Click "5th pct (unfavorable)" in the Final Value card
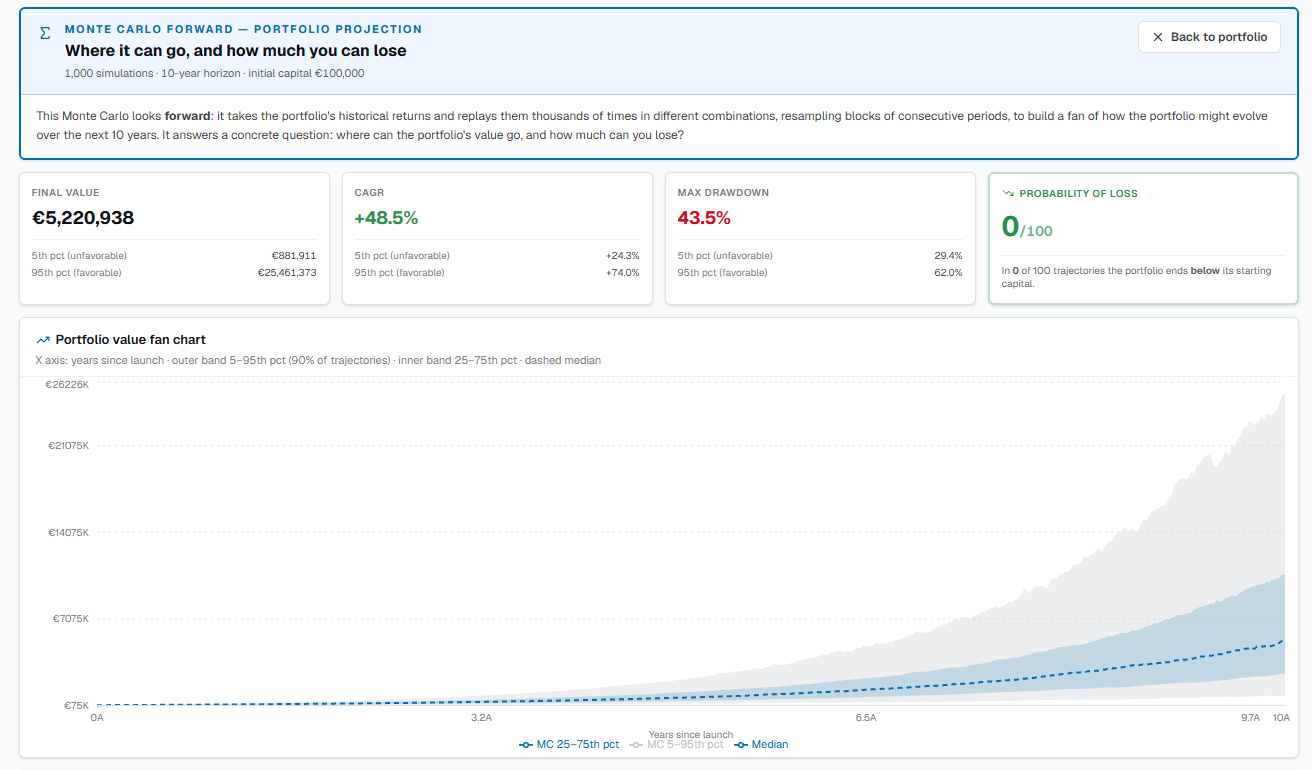The image size is (1312, 770). [x=79, y=256]
